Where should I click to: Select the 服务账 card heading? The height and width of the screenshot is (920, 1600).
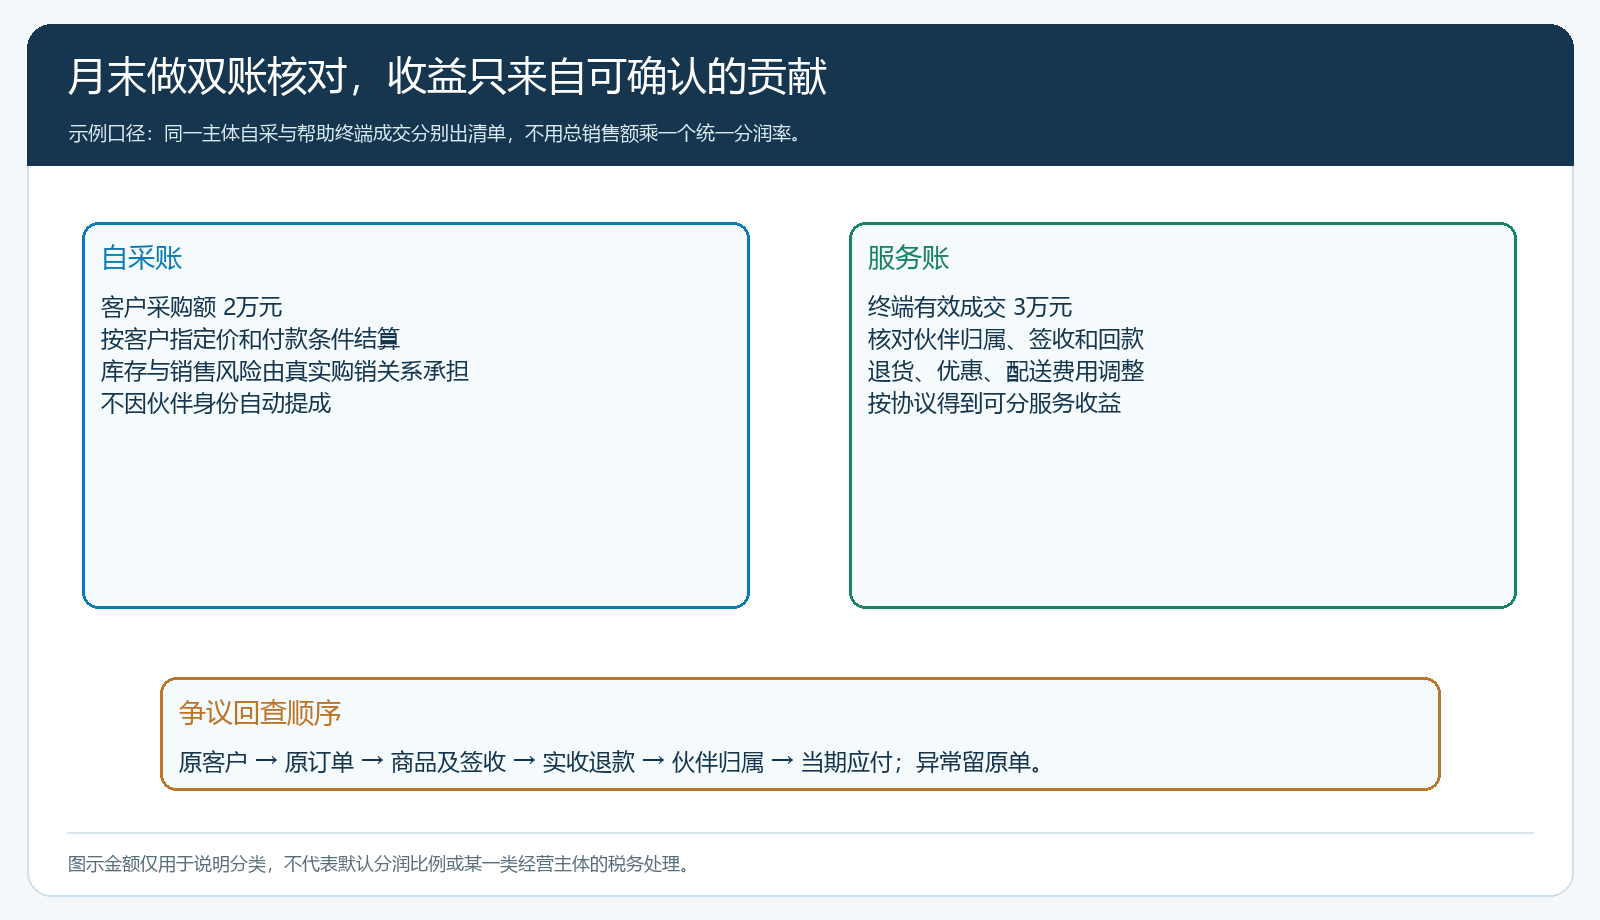pyautogui.click(x=908, y=258)
